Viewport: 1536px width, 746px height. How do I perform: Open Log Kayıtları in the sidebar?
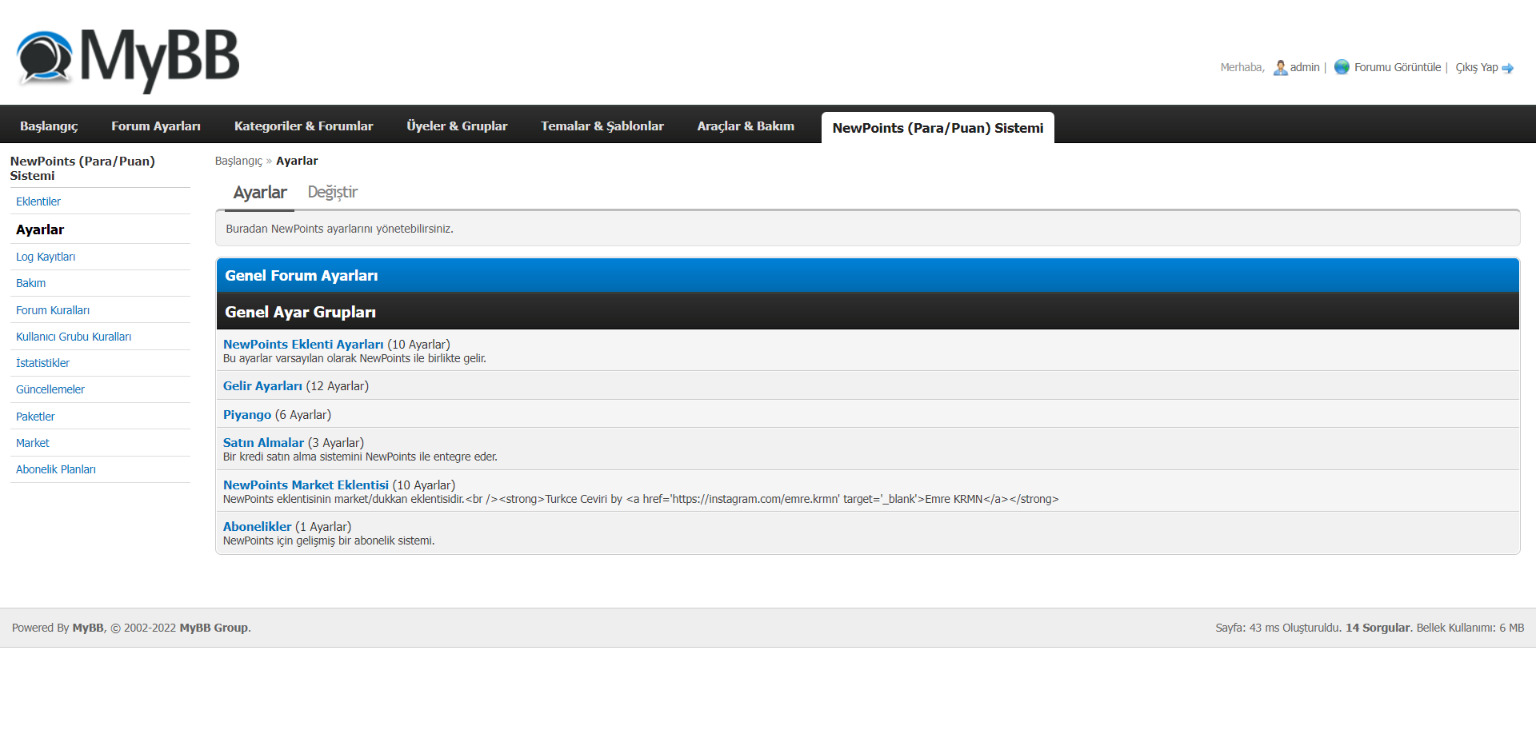46,257
